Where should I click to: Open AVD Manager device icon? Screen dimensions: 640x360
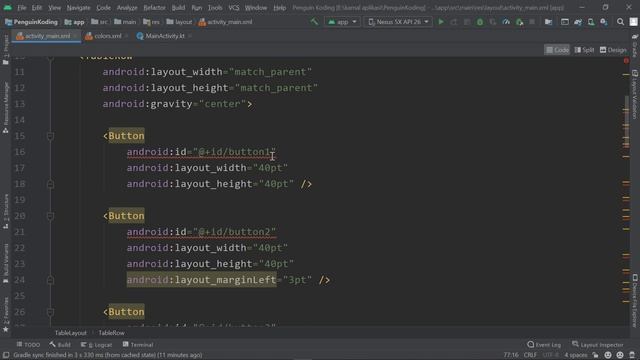591,22
